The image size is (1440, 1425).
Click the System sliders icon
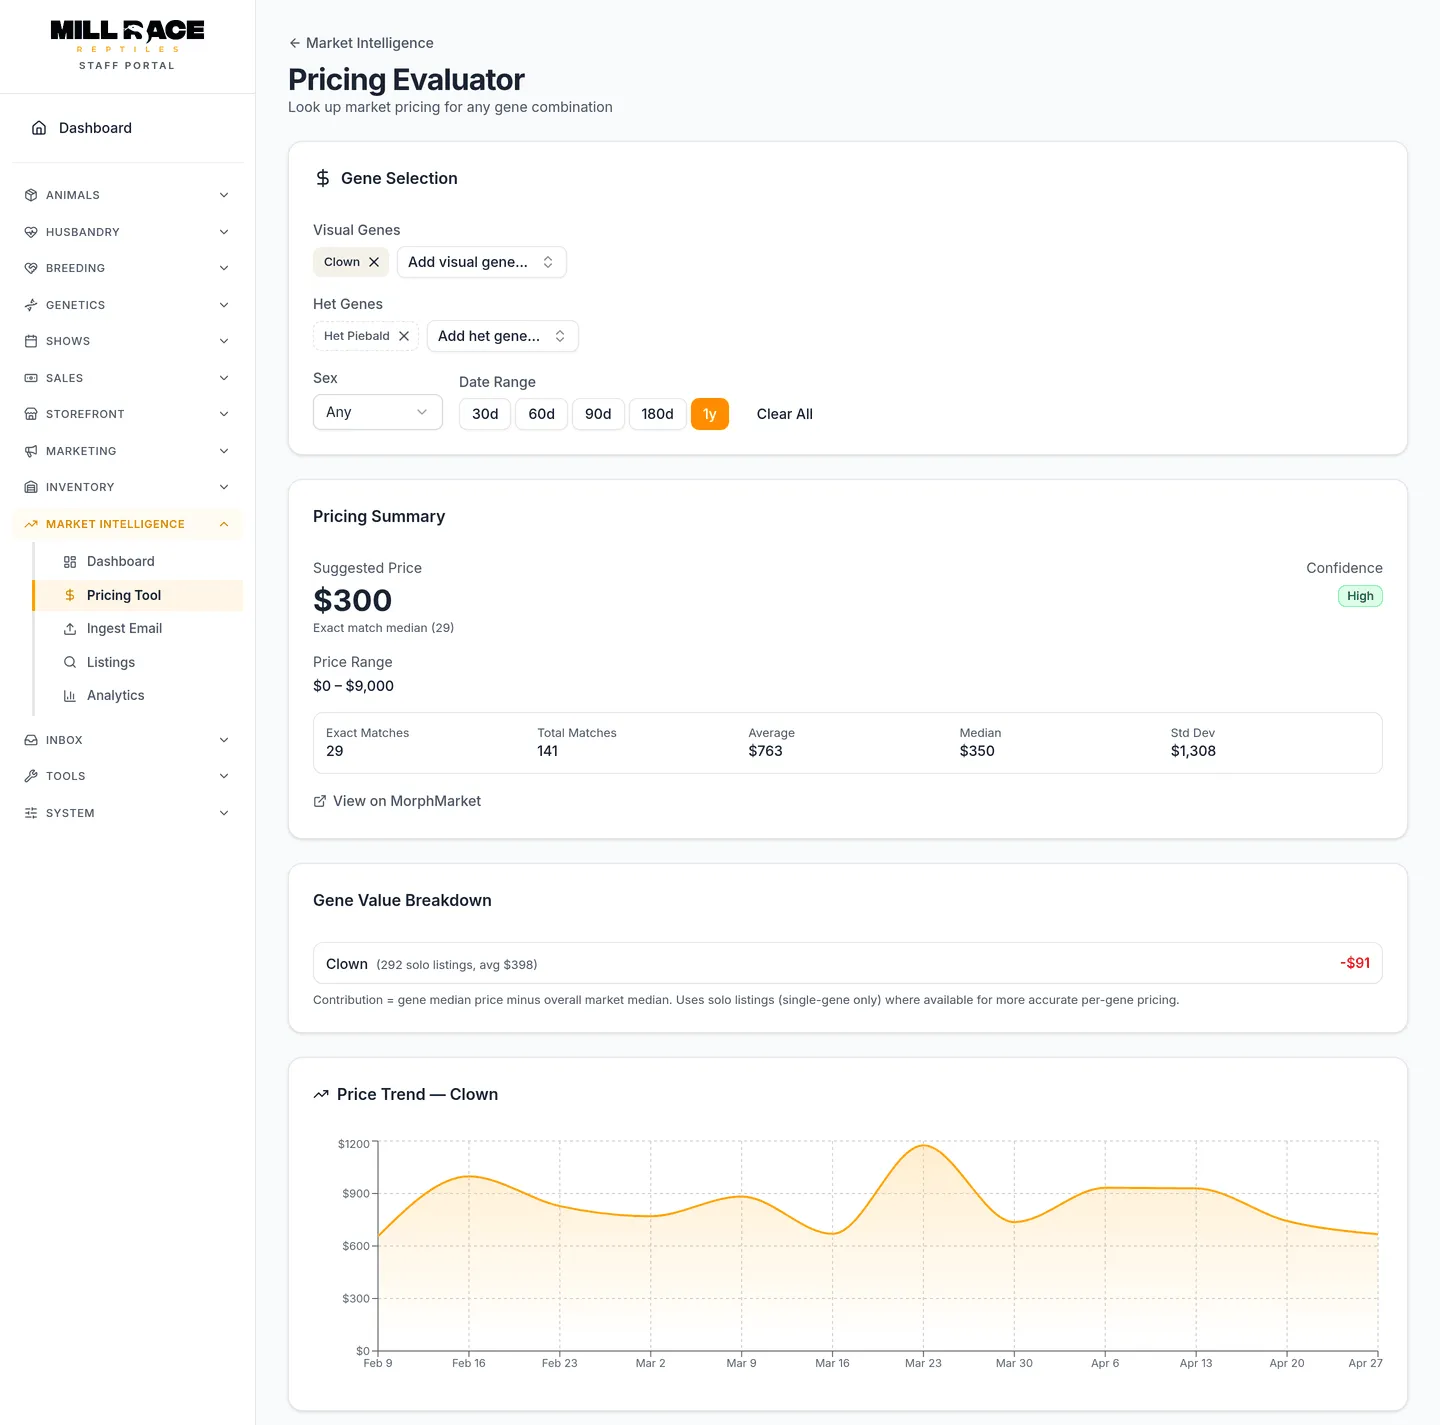click(31, 813)
